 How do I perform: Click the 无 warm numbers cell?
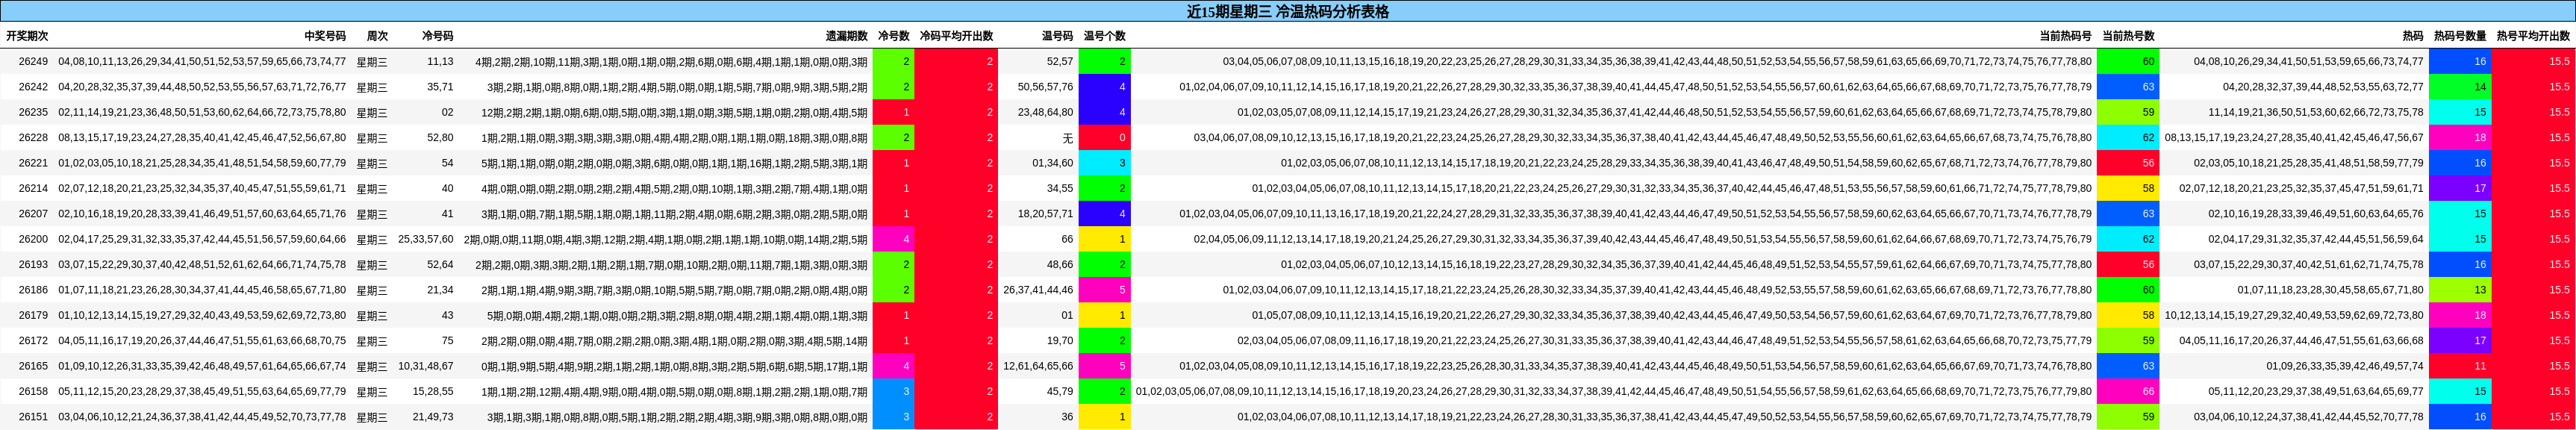click(x=1067, y=138)
